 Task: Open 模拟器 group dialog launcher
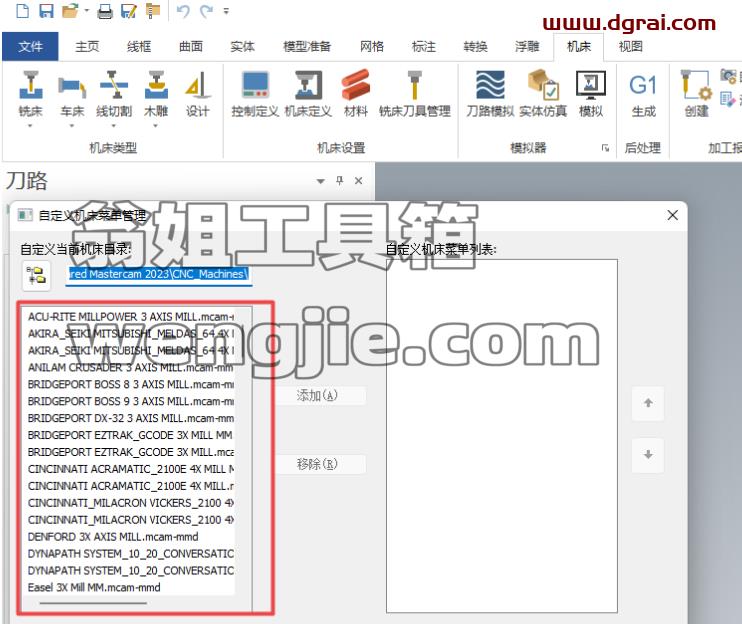(x=605, y=148)
